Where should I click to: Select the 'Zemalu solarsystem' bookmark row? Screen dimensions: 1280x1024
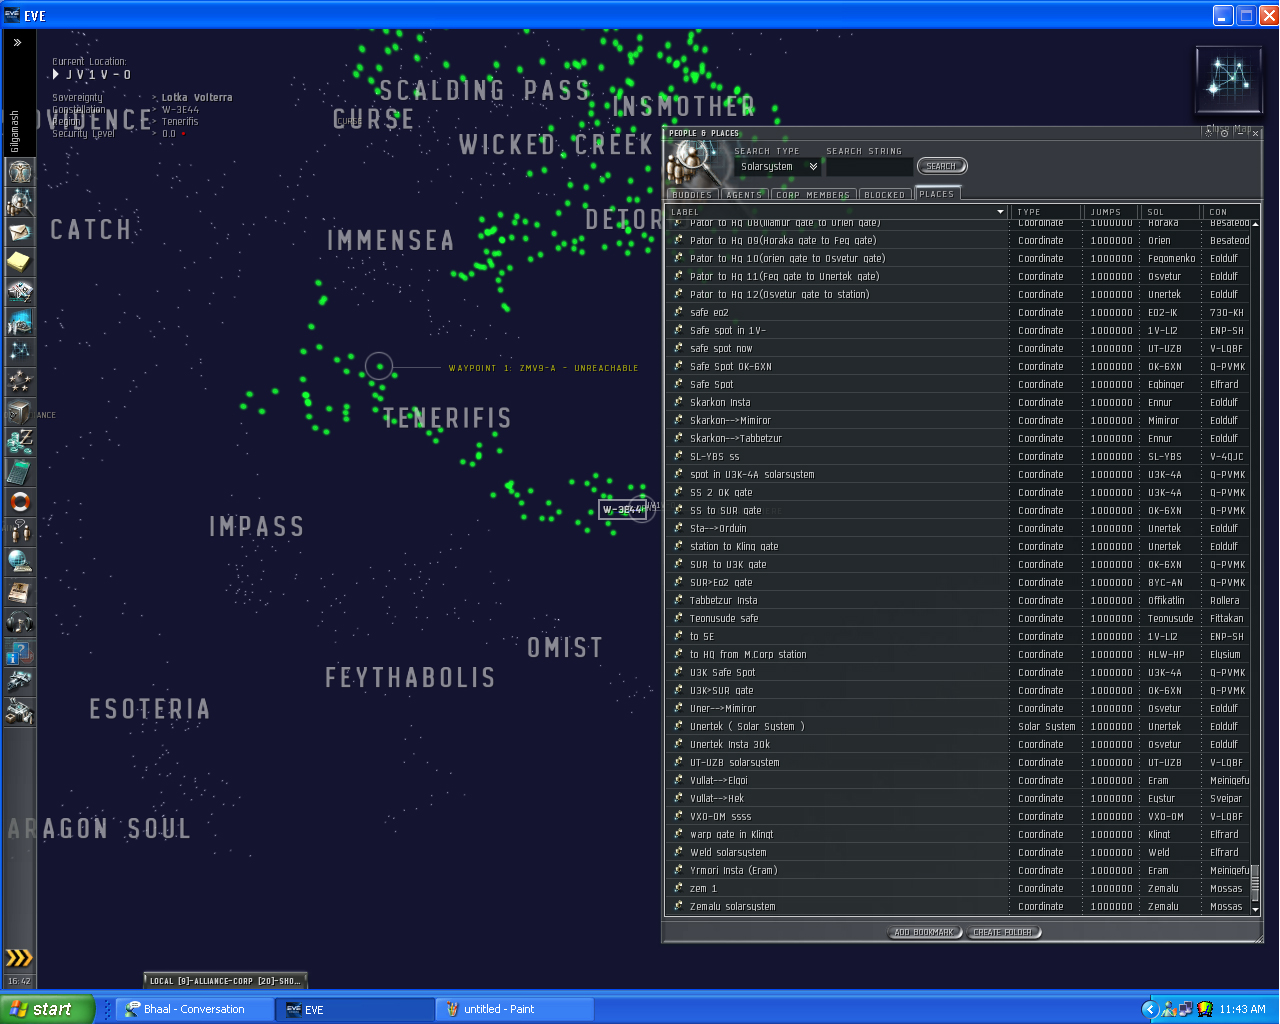coord(958,906)
